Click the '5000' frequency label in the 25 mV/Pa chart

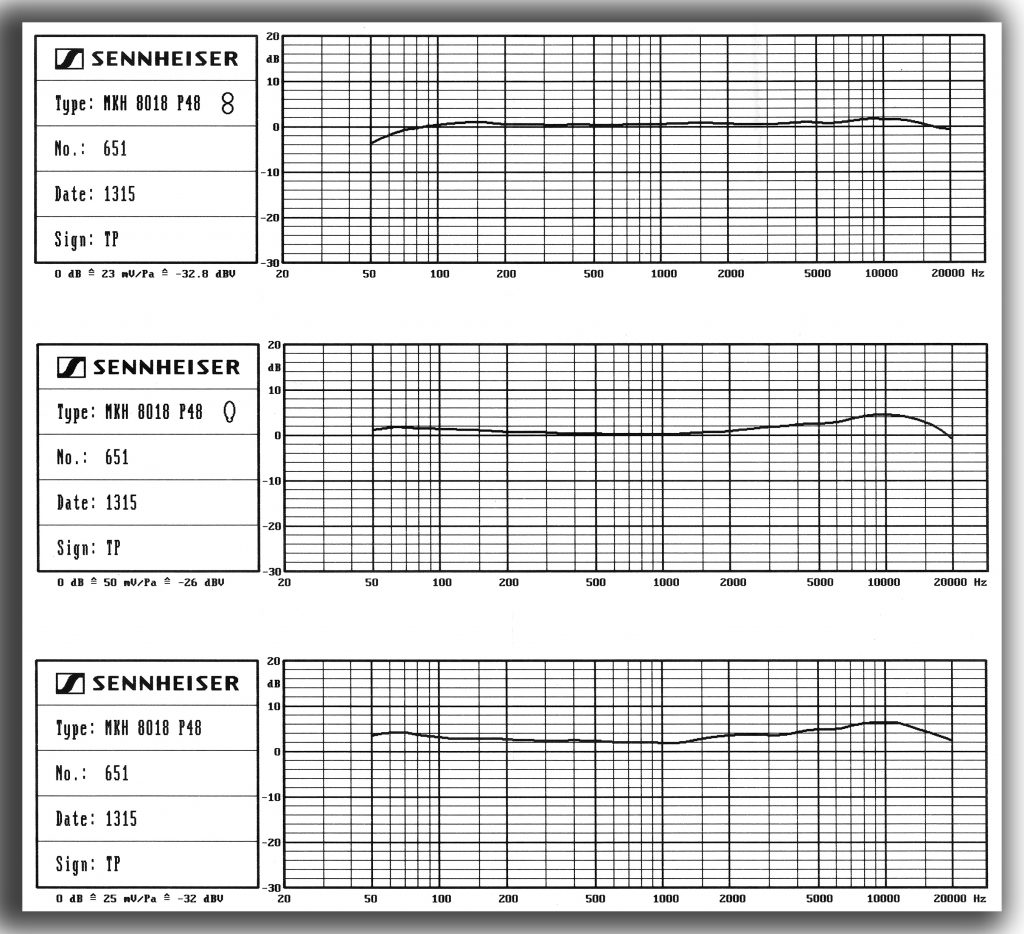(x=819, y=898)
